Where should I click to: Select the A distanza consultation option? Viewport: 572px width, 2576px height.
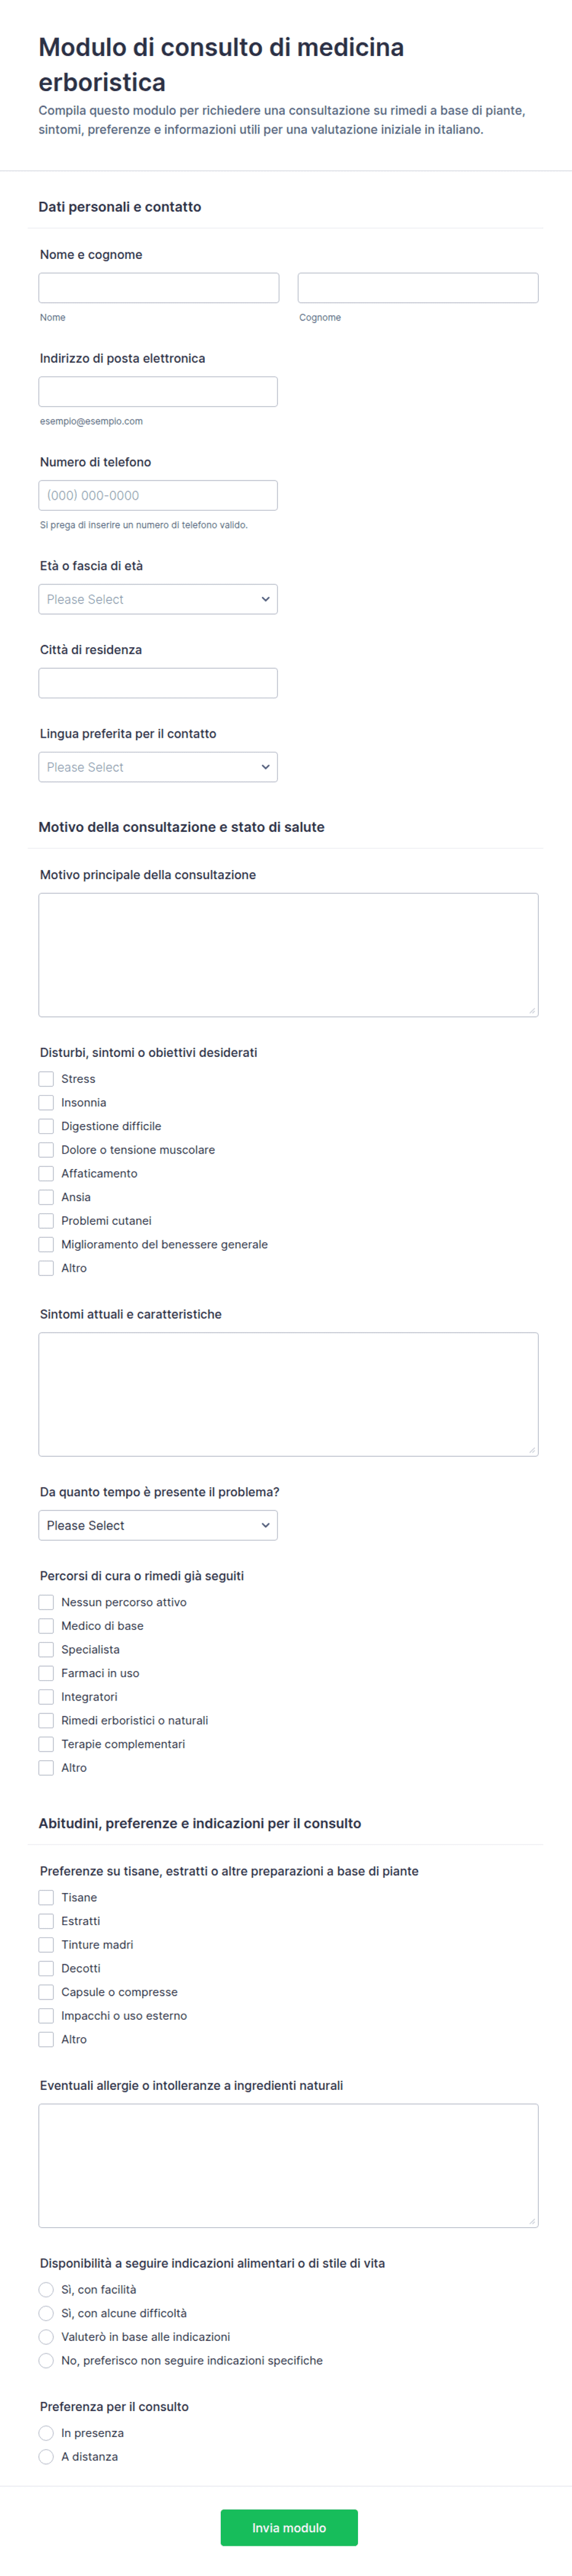[46, 2457]
